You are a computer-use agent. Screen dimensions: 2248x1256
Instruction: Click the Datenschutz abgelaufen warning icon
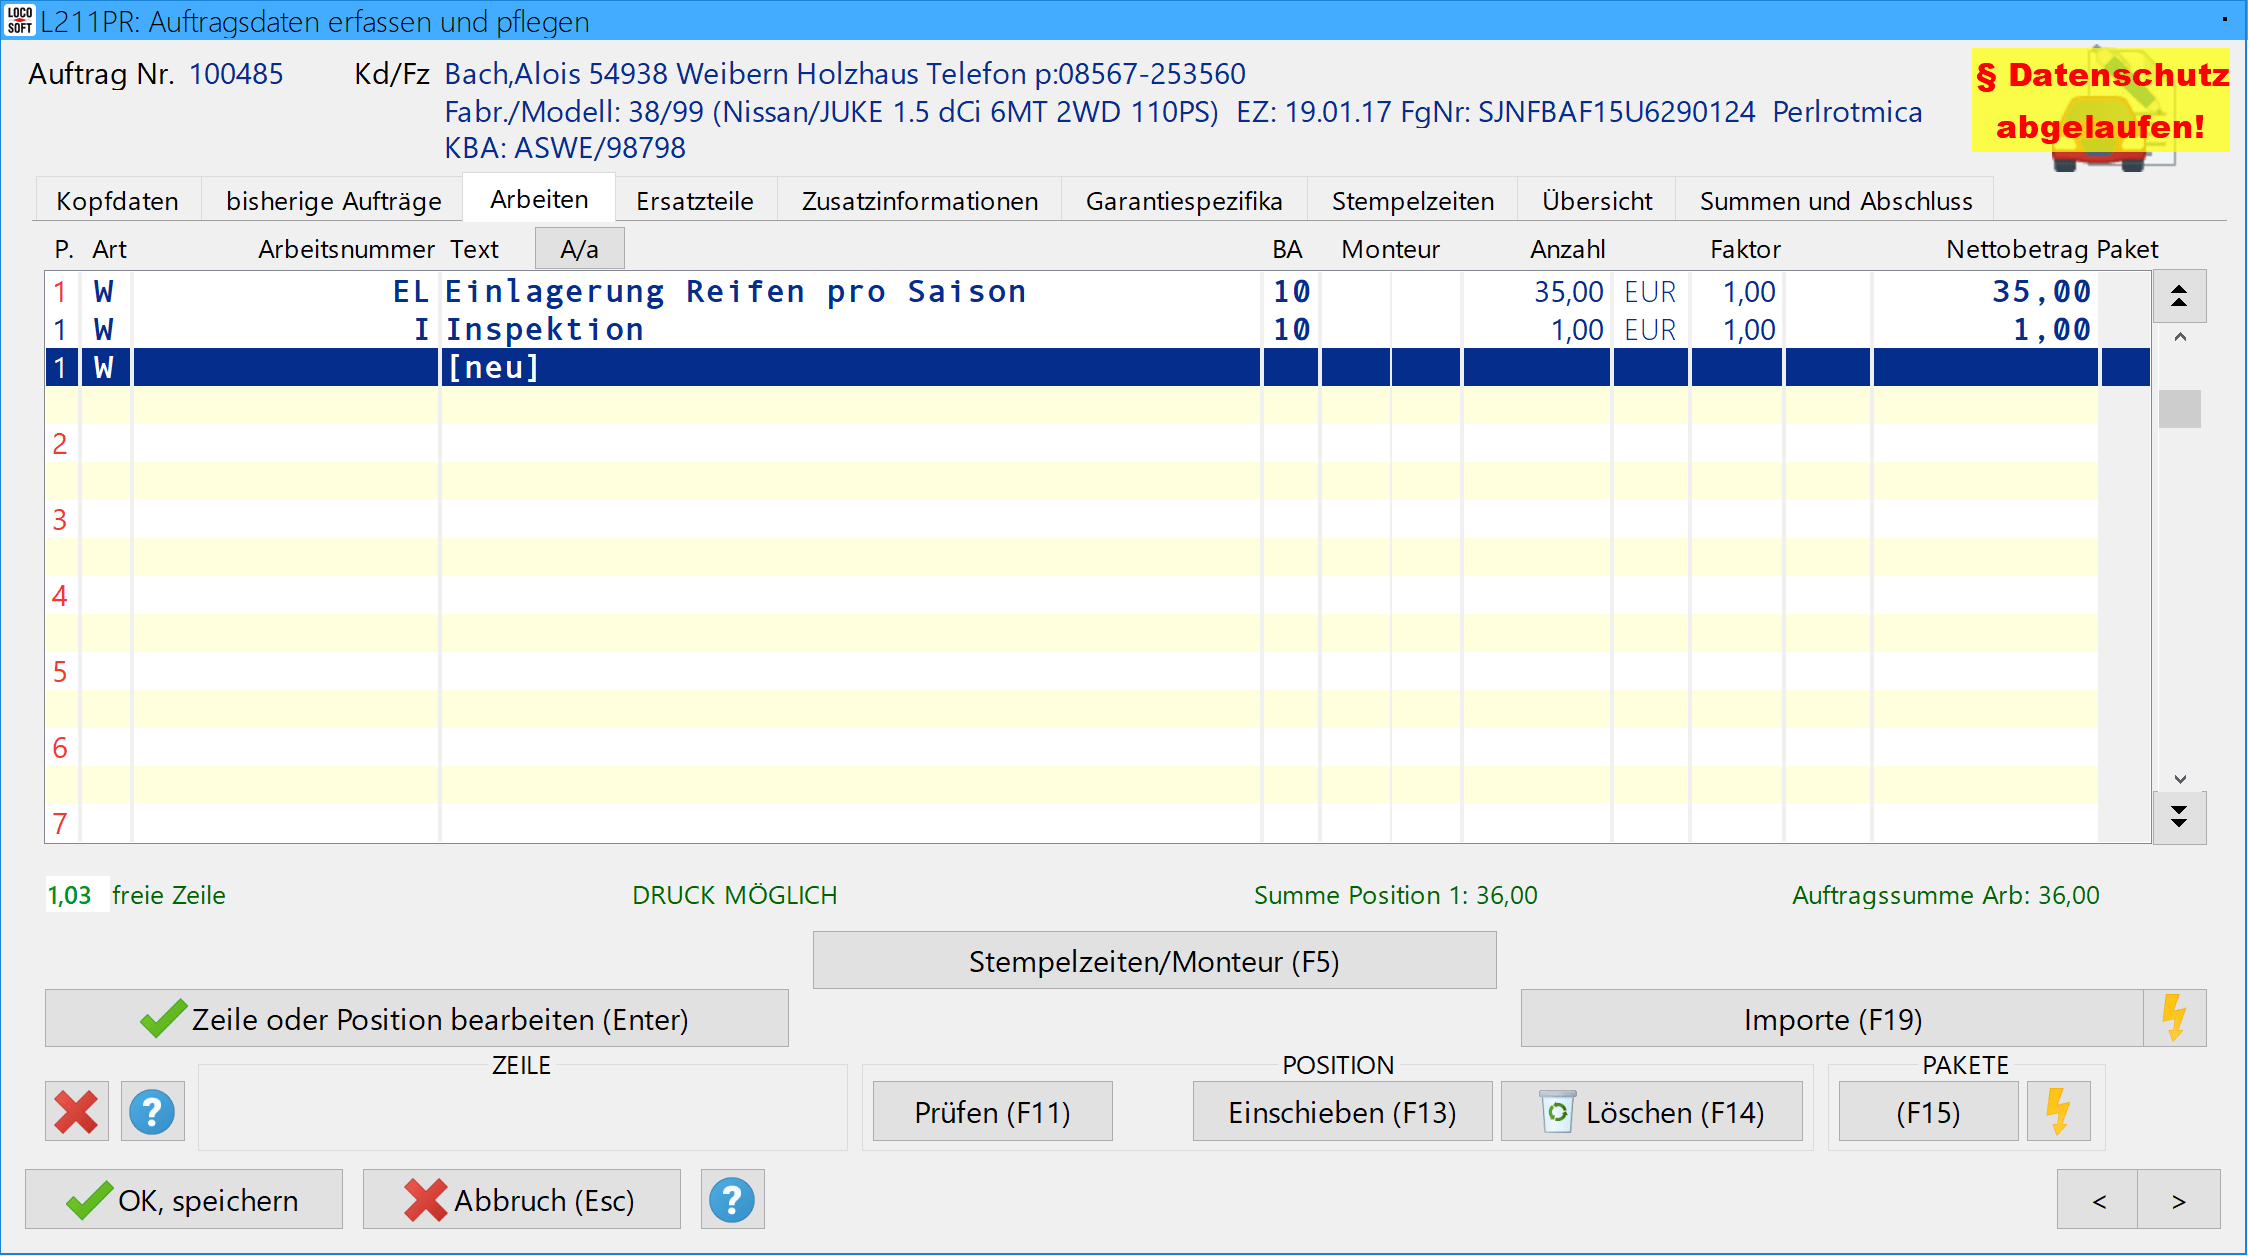2100,102
